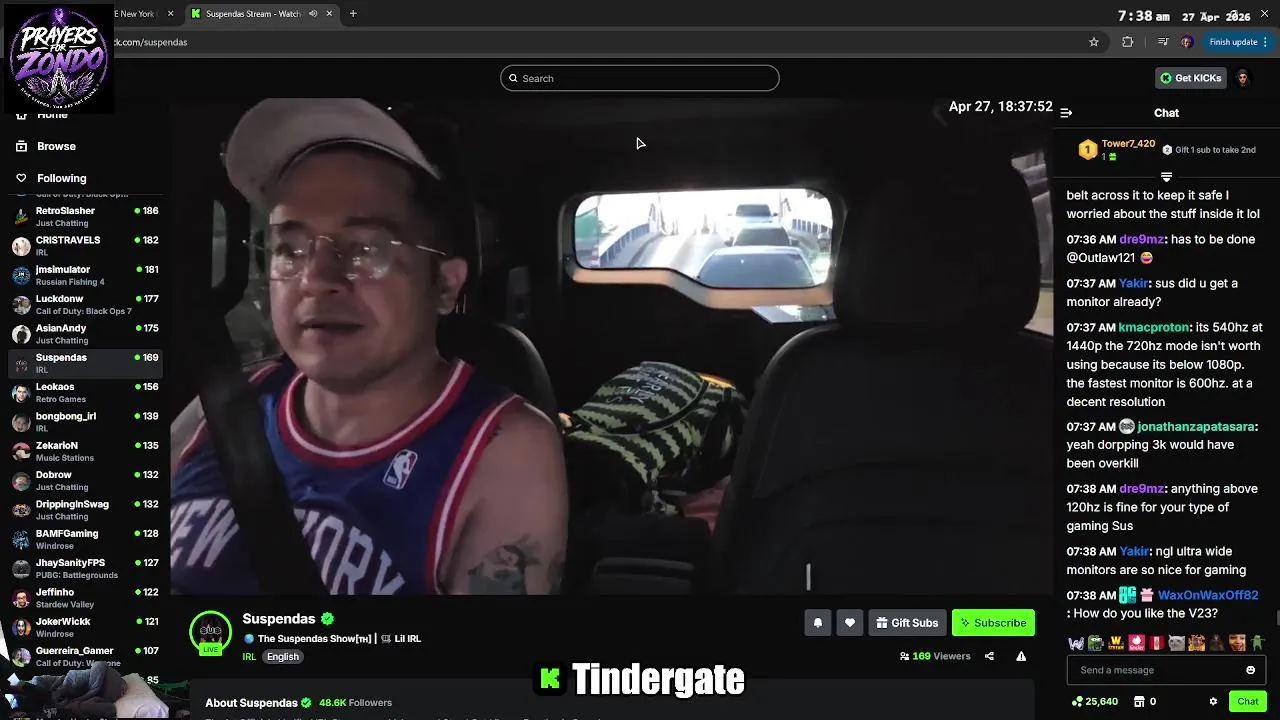The width and height of the screenshot is (1280, 720).
Task: Expand the gift leaderboard chevron
Action: [x=1166, y=177]
